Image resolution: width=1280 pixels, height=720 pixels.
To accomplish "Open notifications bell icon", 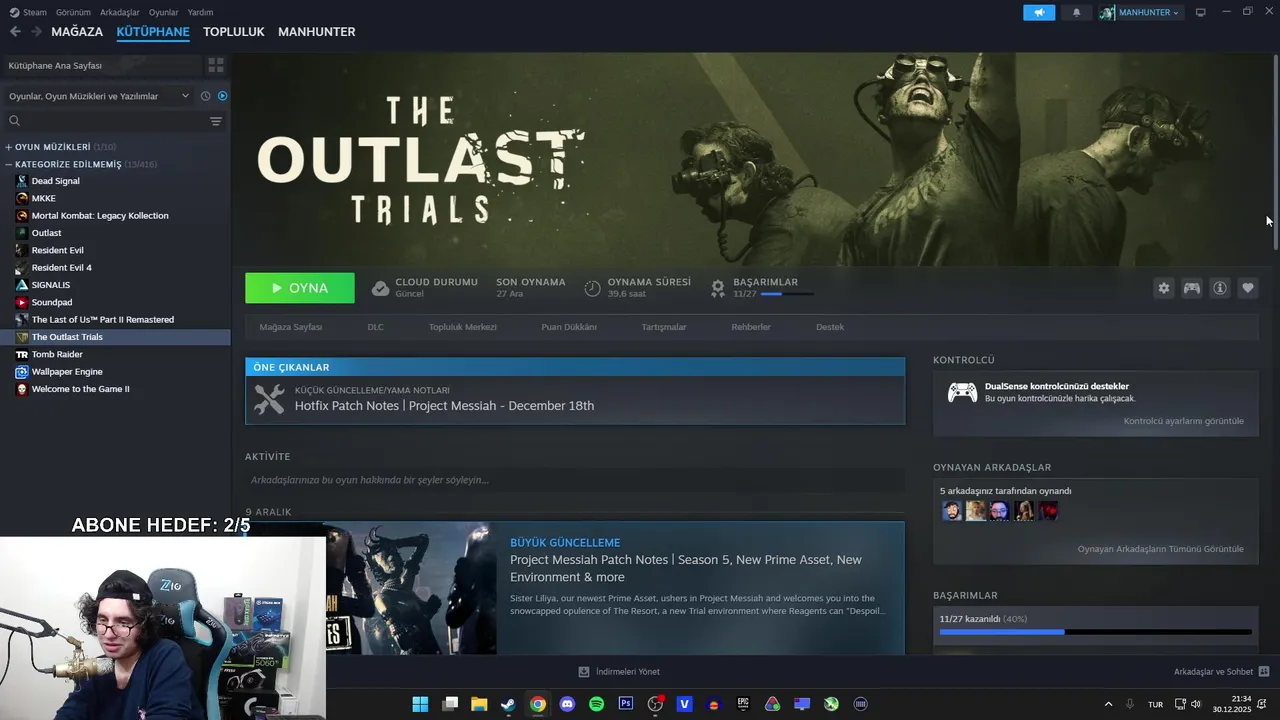I will click(1077, 12).
